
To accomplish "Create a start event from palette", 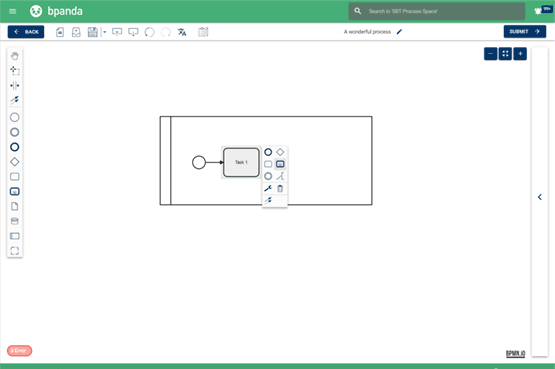I will pos(15,117).
